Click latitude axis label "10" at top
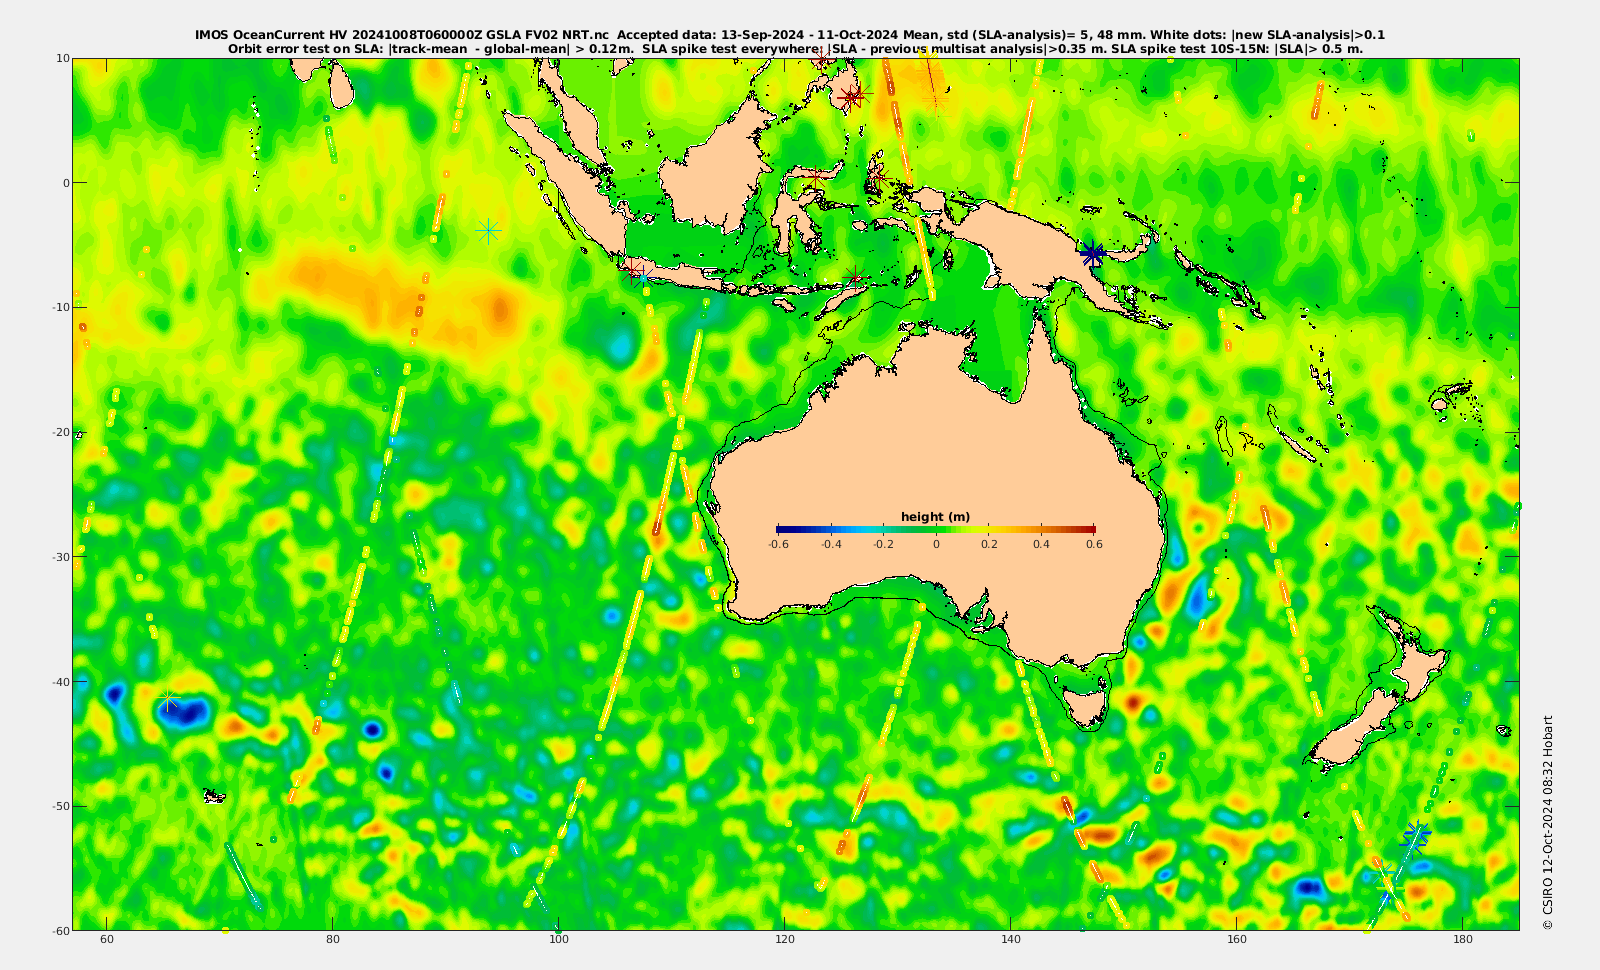 pos(63,58)
